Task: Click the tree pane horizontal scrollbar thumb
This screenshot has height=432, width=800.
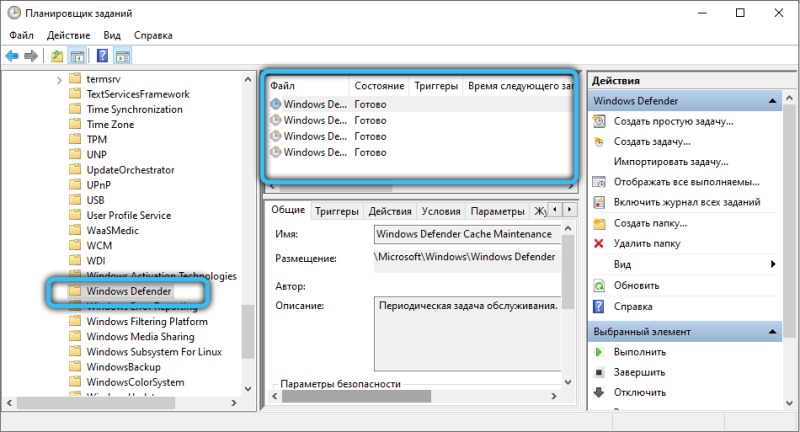Action: coord(96,403)
